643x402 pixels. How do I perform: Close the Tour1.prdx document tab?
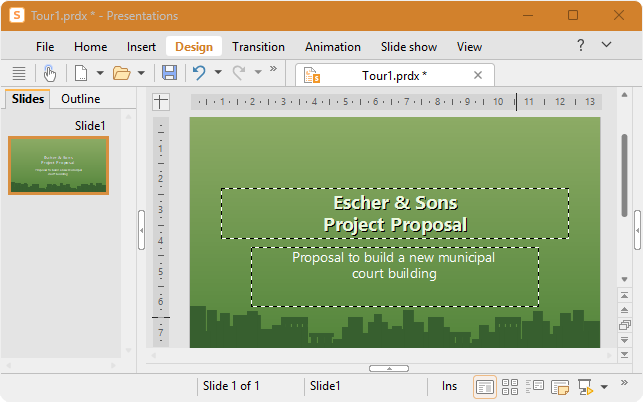coord(478,75)
